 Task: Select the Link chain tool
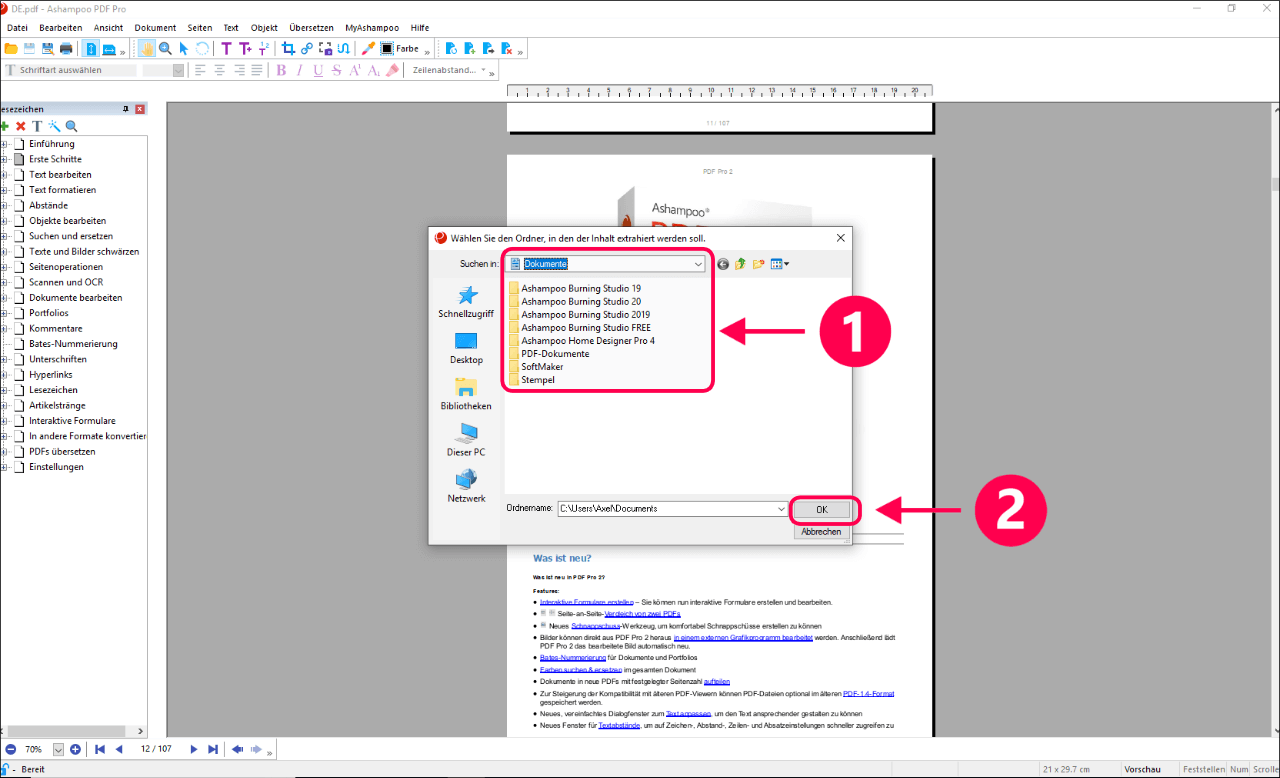point(307,48)
